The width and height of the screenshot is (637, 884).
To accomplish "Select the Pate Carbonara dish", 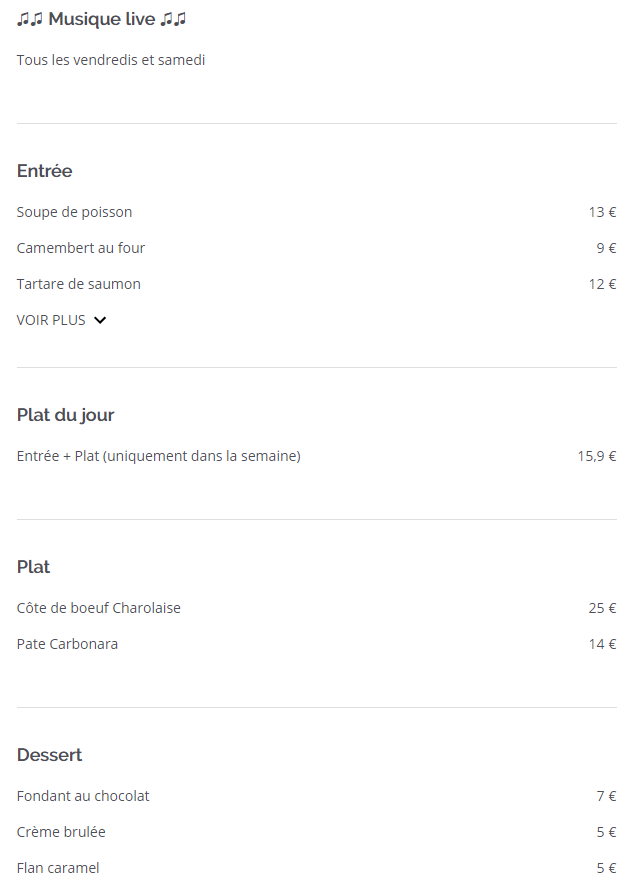I will pos(68,644).
